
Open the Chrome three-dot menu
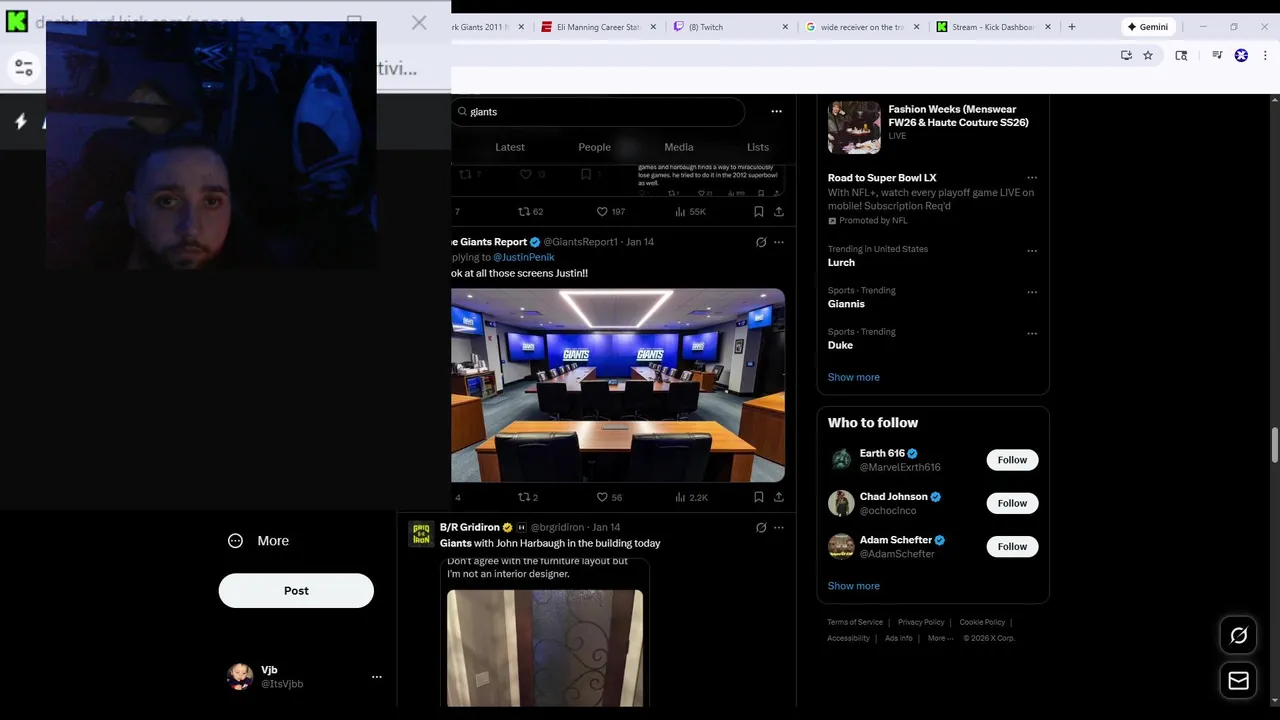tap(1265, 56)
